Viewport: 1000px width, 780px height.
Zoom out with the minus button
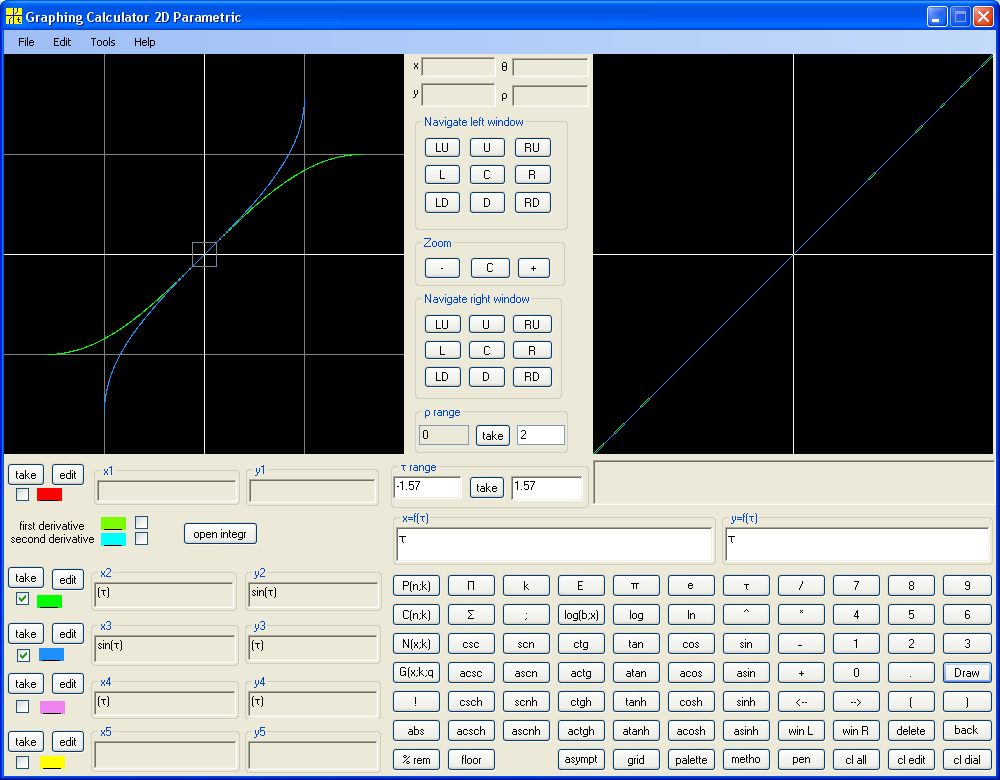(442, 268)
